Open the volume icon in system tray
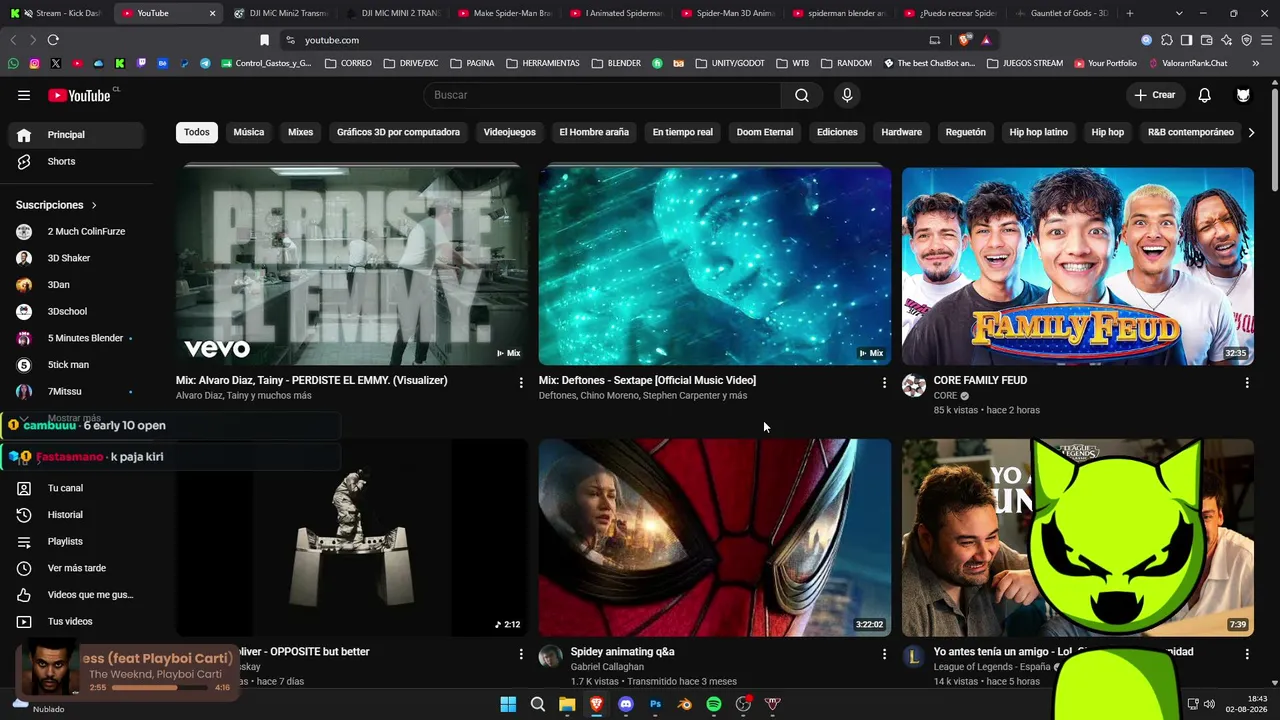The height and width of the screenshot is (720, 1280). coord(1209,704)
